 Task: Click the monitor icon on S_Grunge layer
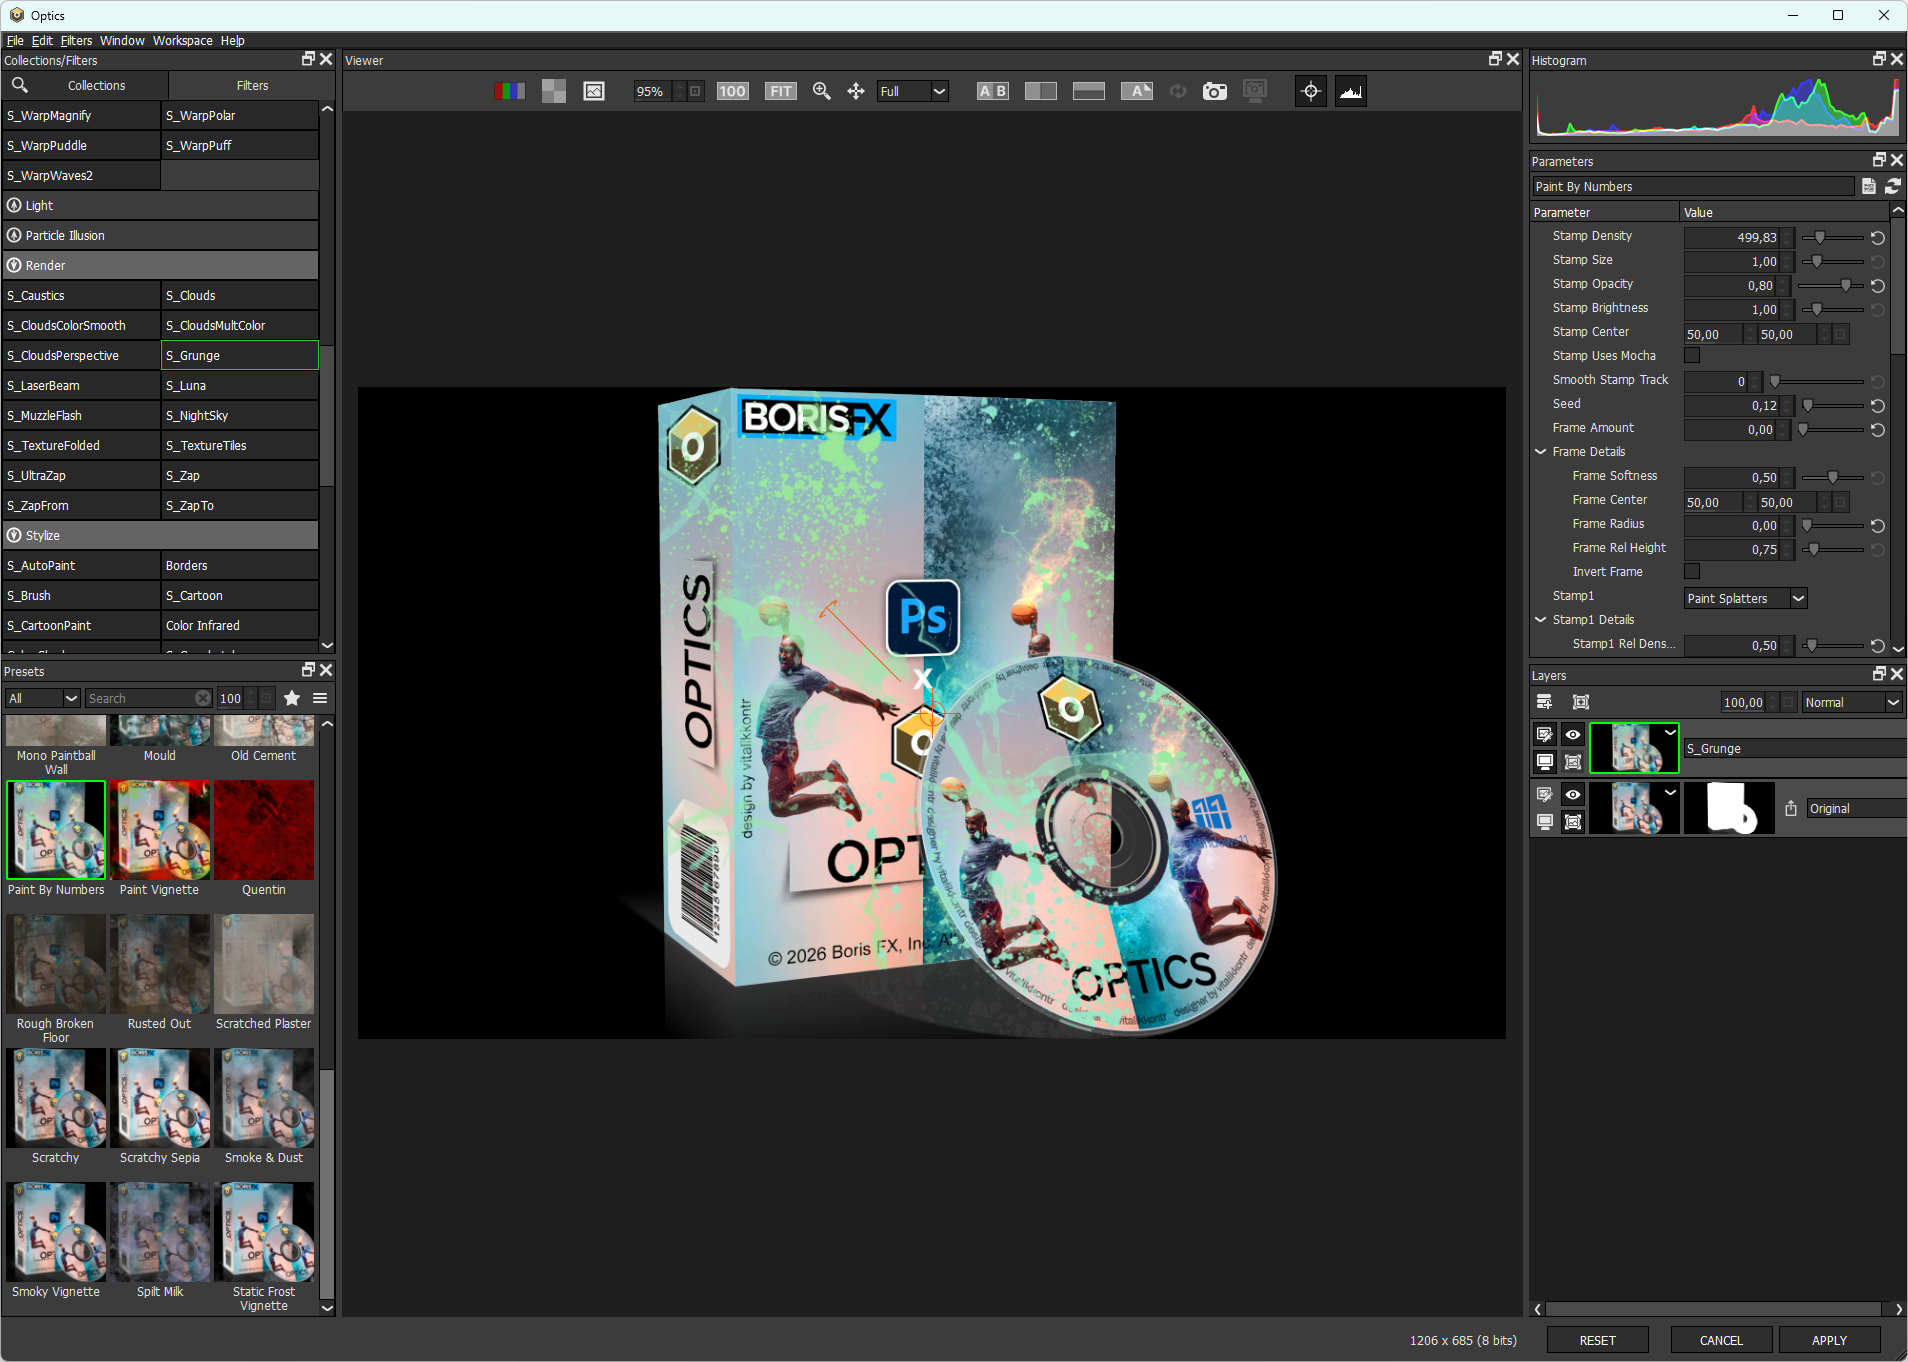(x=1545, y=762)
